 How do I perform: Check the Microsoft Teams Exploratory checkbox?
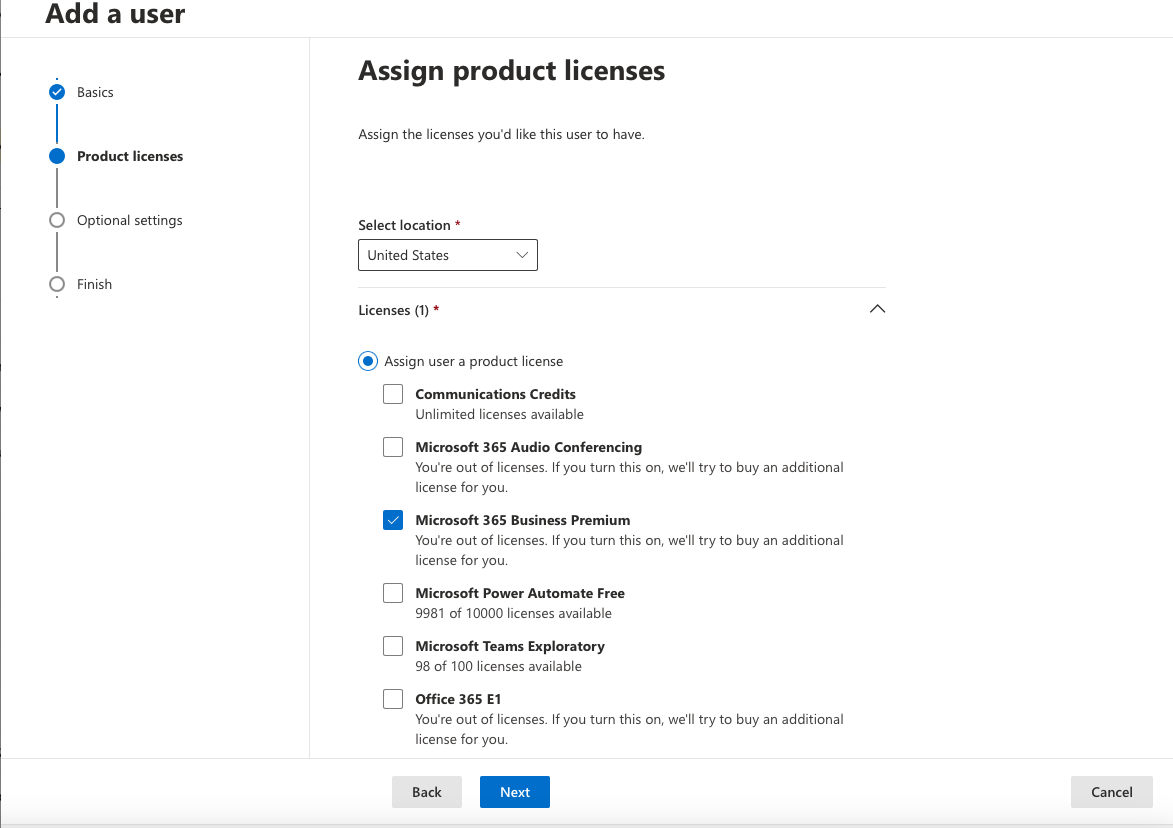(393, 646)
